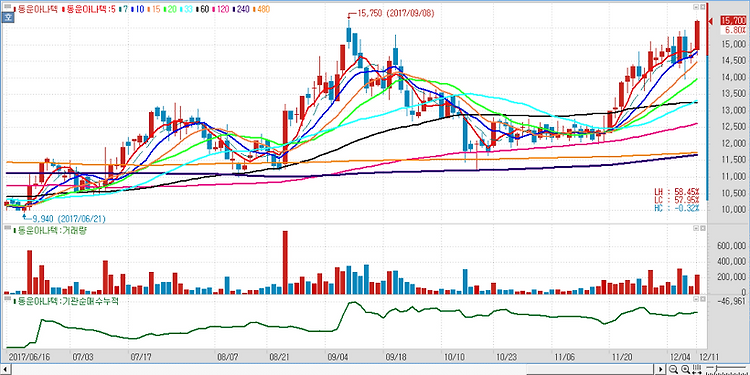Viewport: 750px width, 375px height.
Task: Click the scrollbar right arrow button
Action: tap(661, 369)
